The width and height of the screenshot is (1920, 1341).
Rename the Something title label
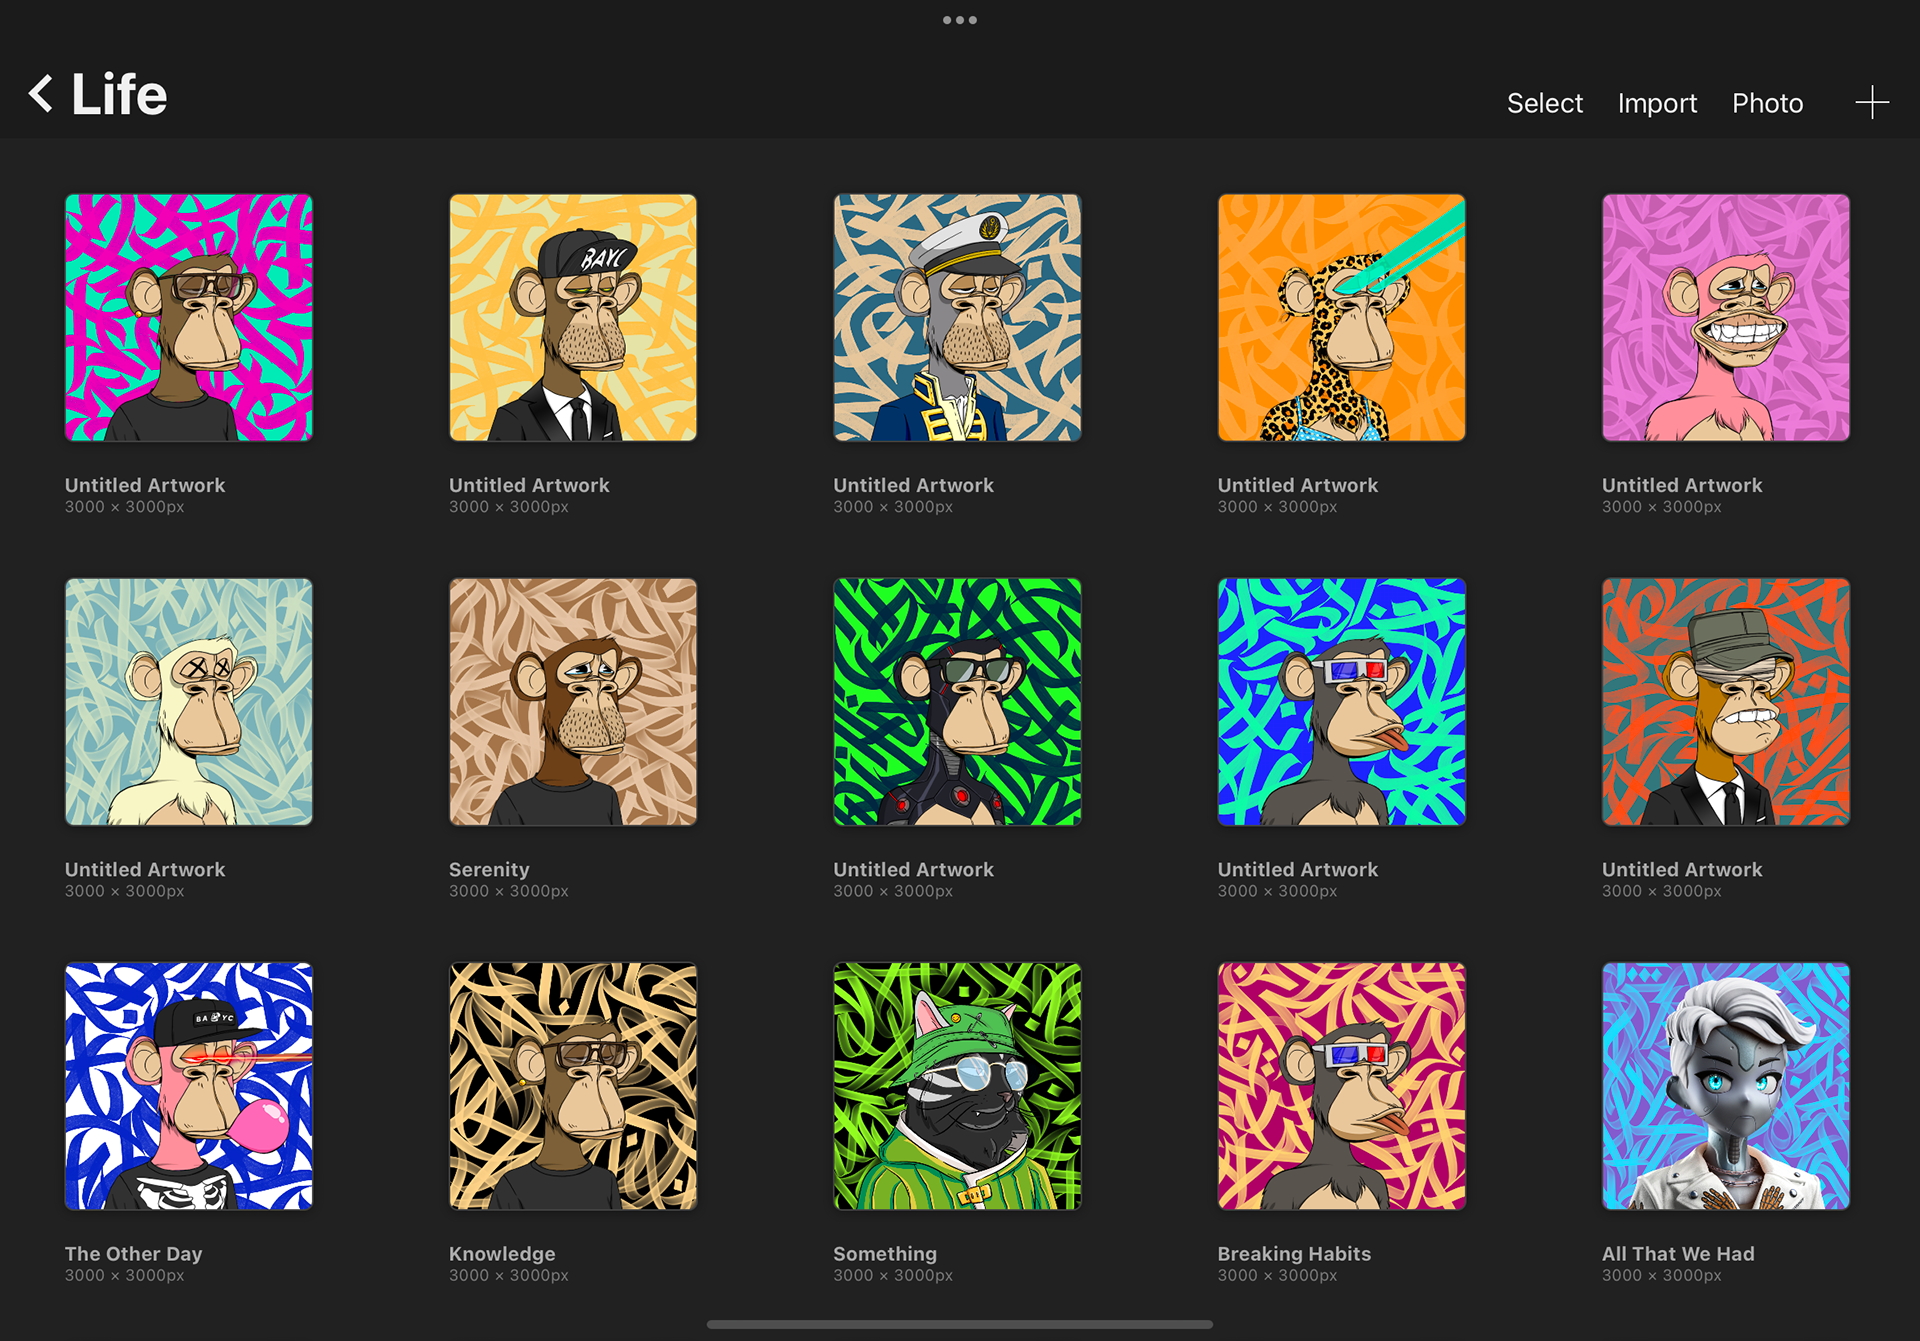(x=885, y=1254)
